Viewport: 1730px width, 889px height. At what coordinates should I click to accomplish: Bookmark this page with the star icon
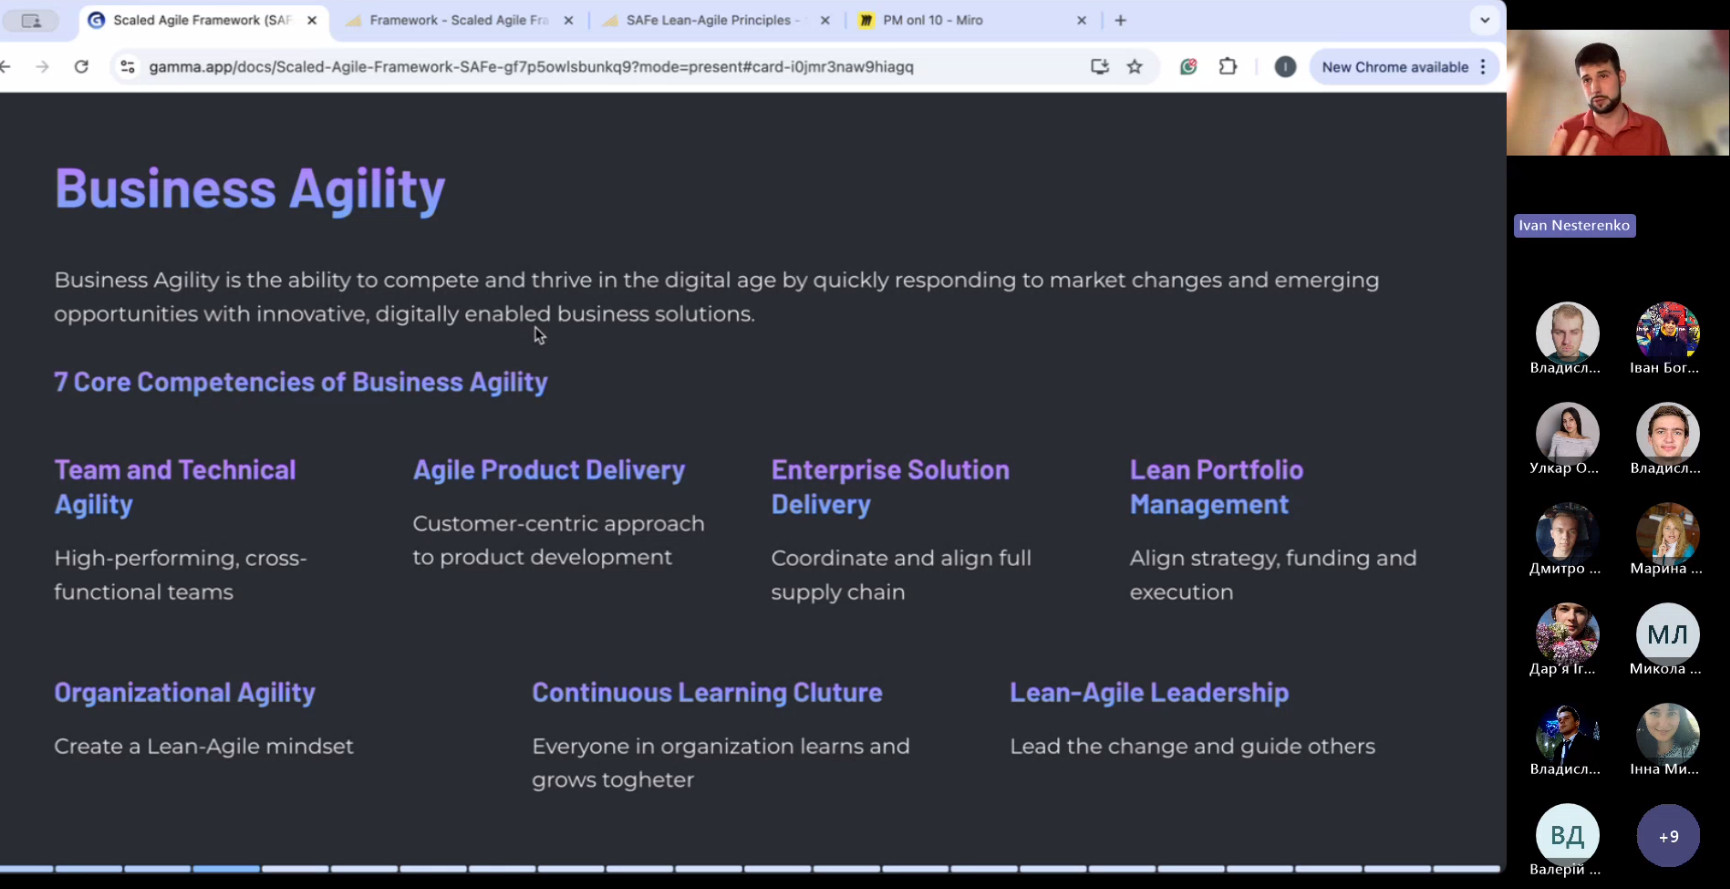point(1135,67)
